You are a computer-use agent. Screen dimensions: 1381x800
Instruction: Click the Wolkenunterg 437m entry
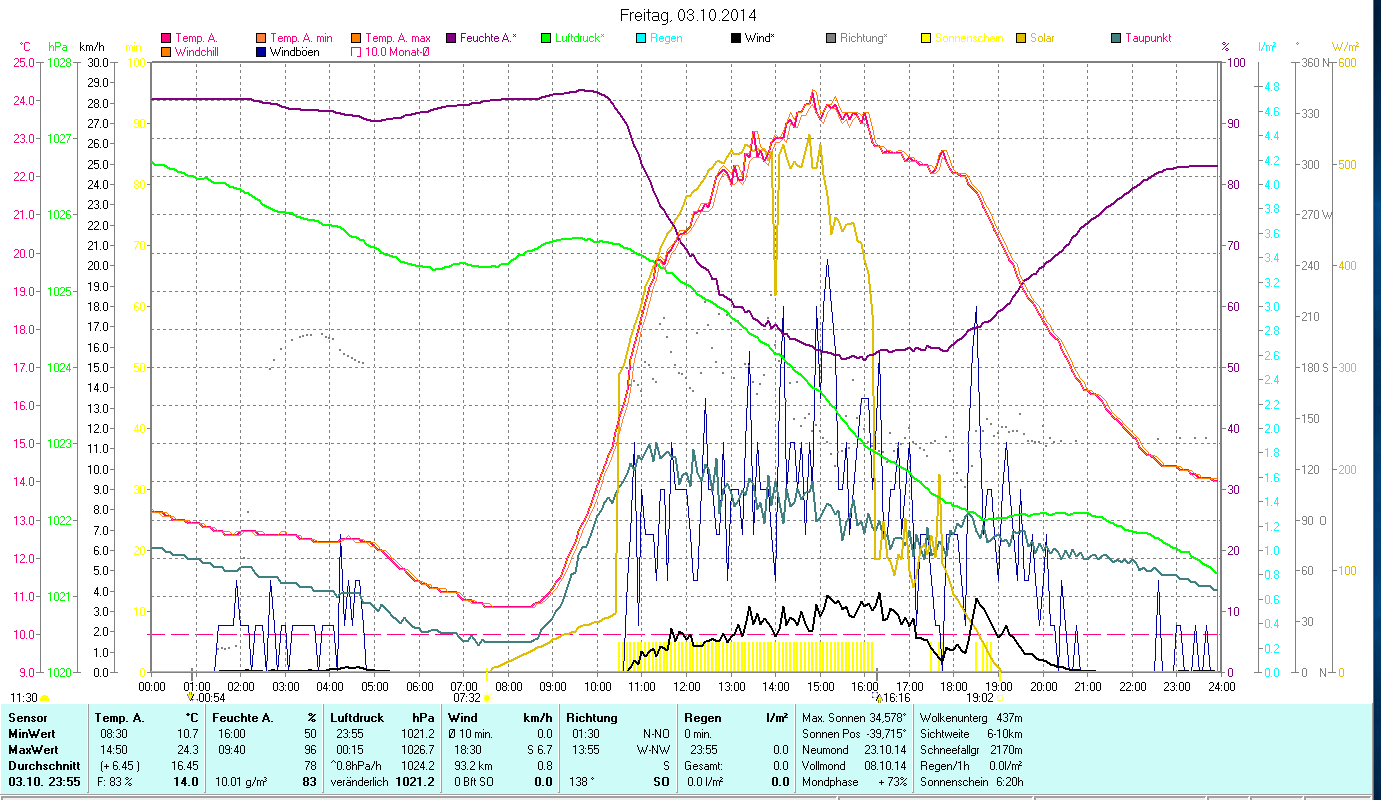pos(971,718)
